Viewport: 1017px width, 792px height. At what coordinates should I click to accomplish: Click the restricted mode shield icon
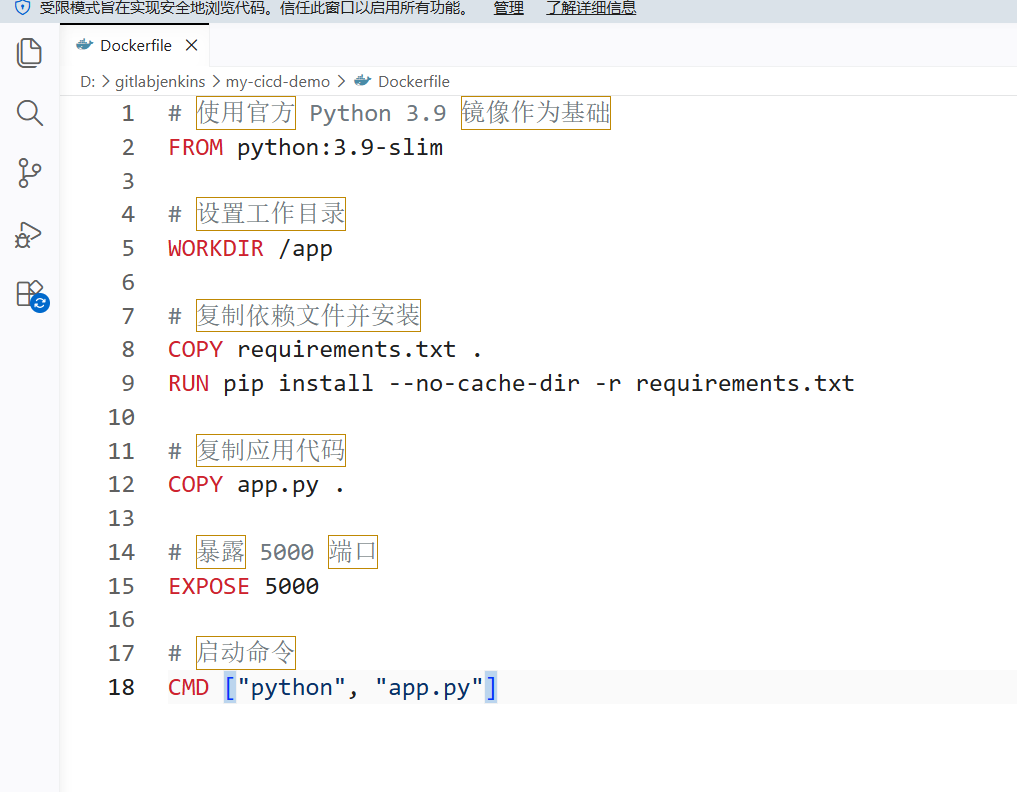(x=23, y=8)
